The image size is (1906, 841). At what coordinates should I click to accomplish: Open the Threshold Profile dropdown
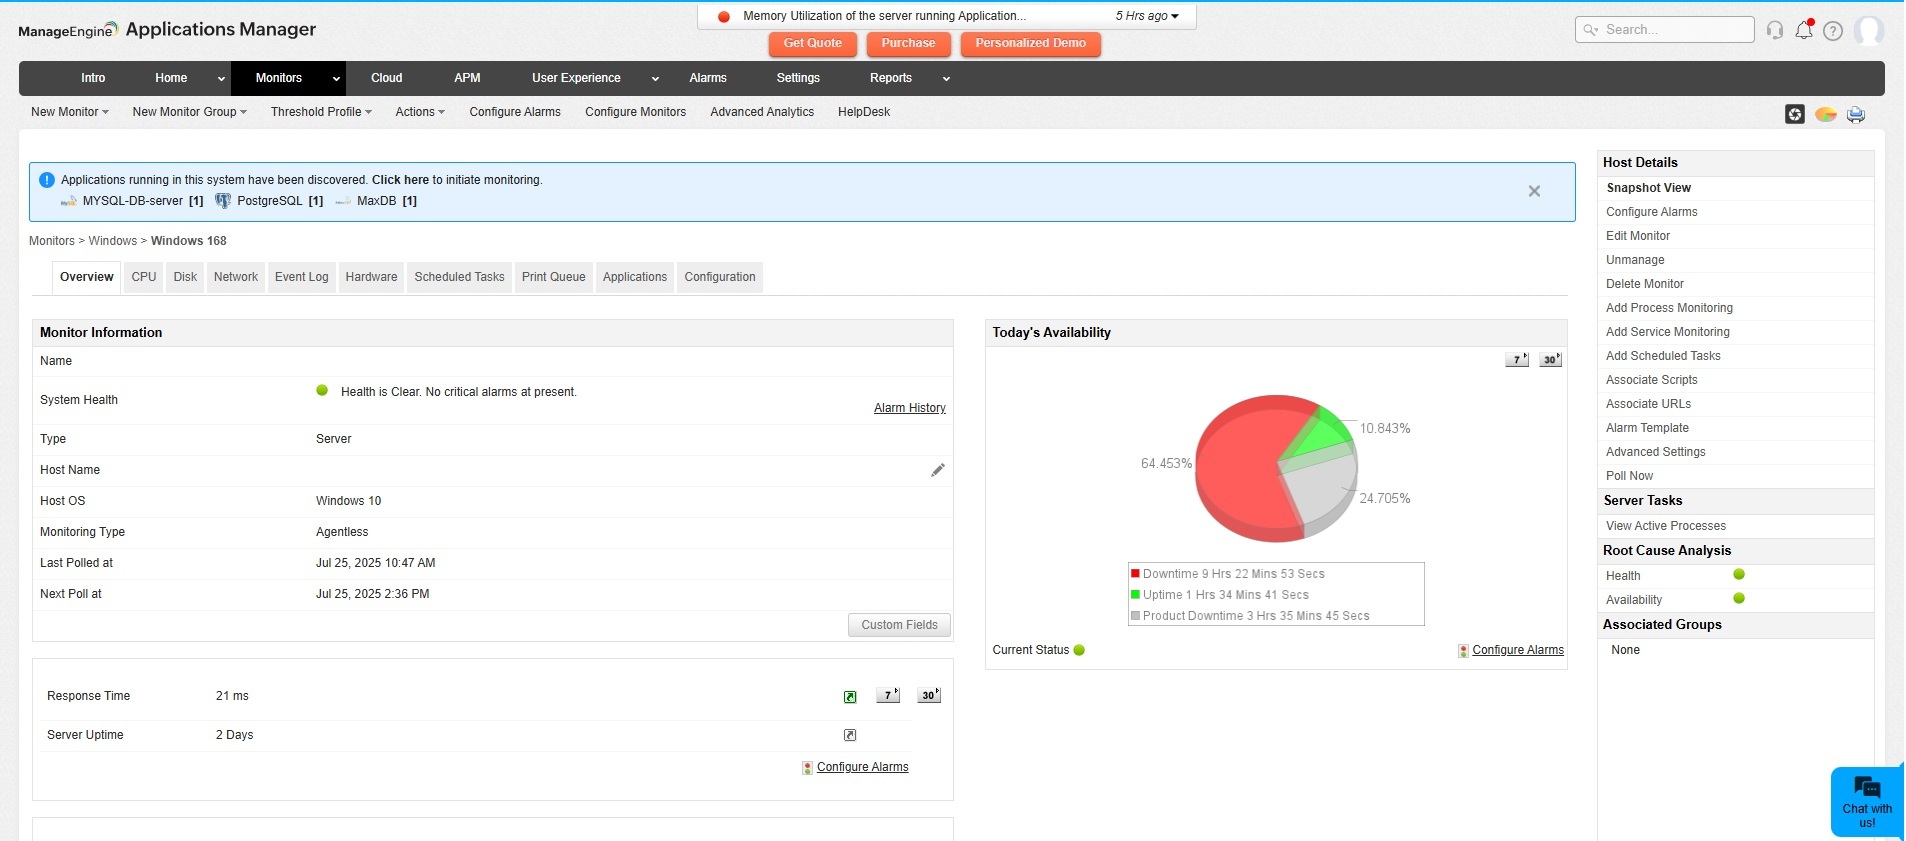point(321,112)
